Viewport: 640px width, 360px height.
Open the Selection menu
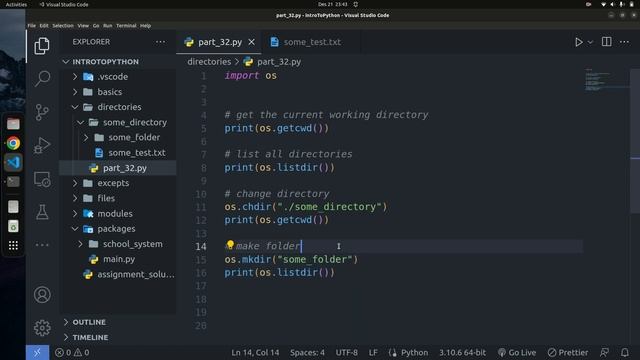pyautogui.click(x=63, y=26)
